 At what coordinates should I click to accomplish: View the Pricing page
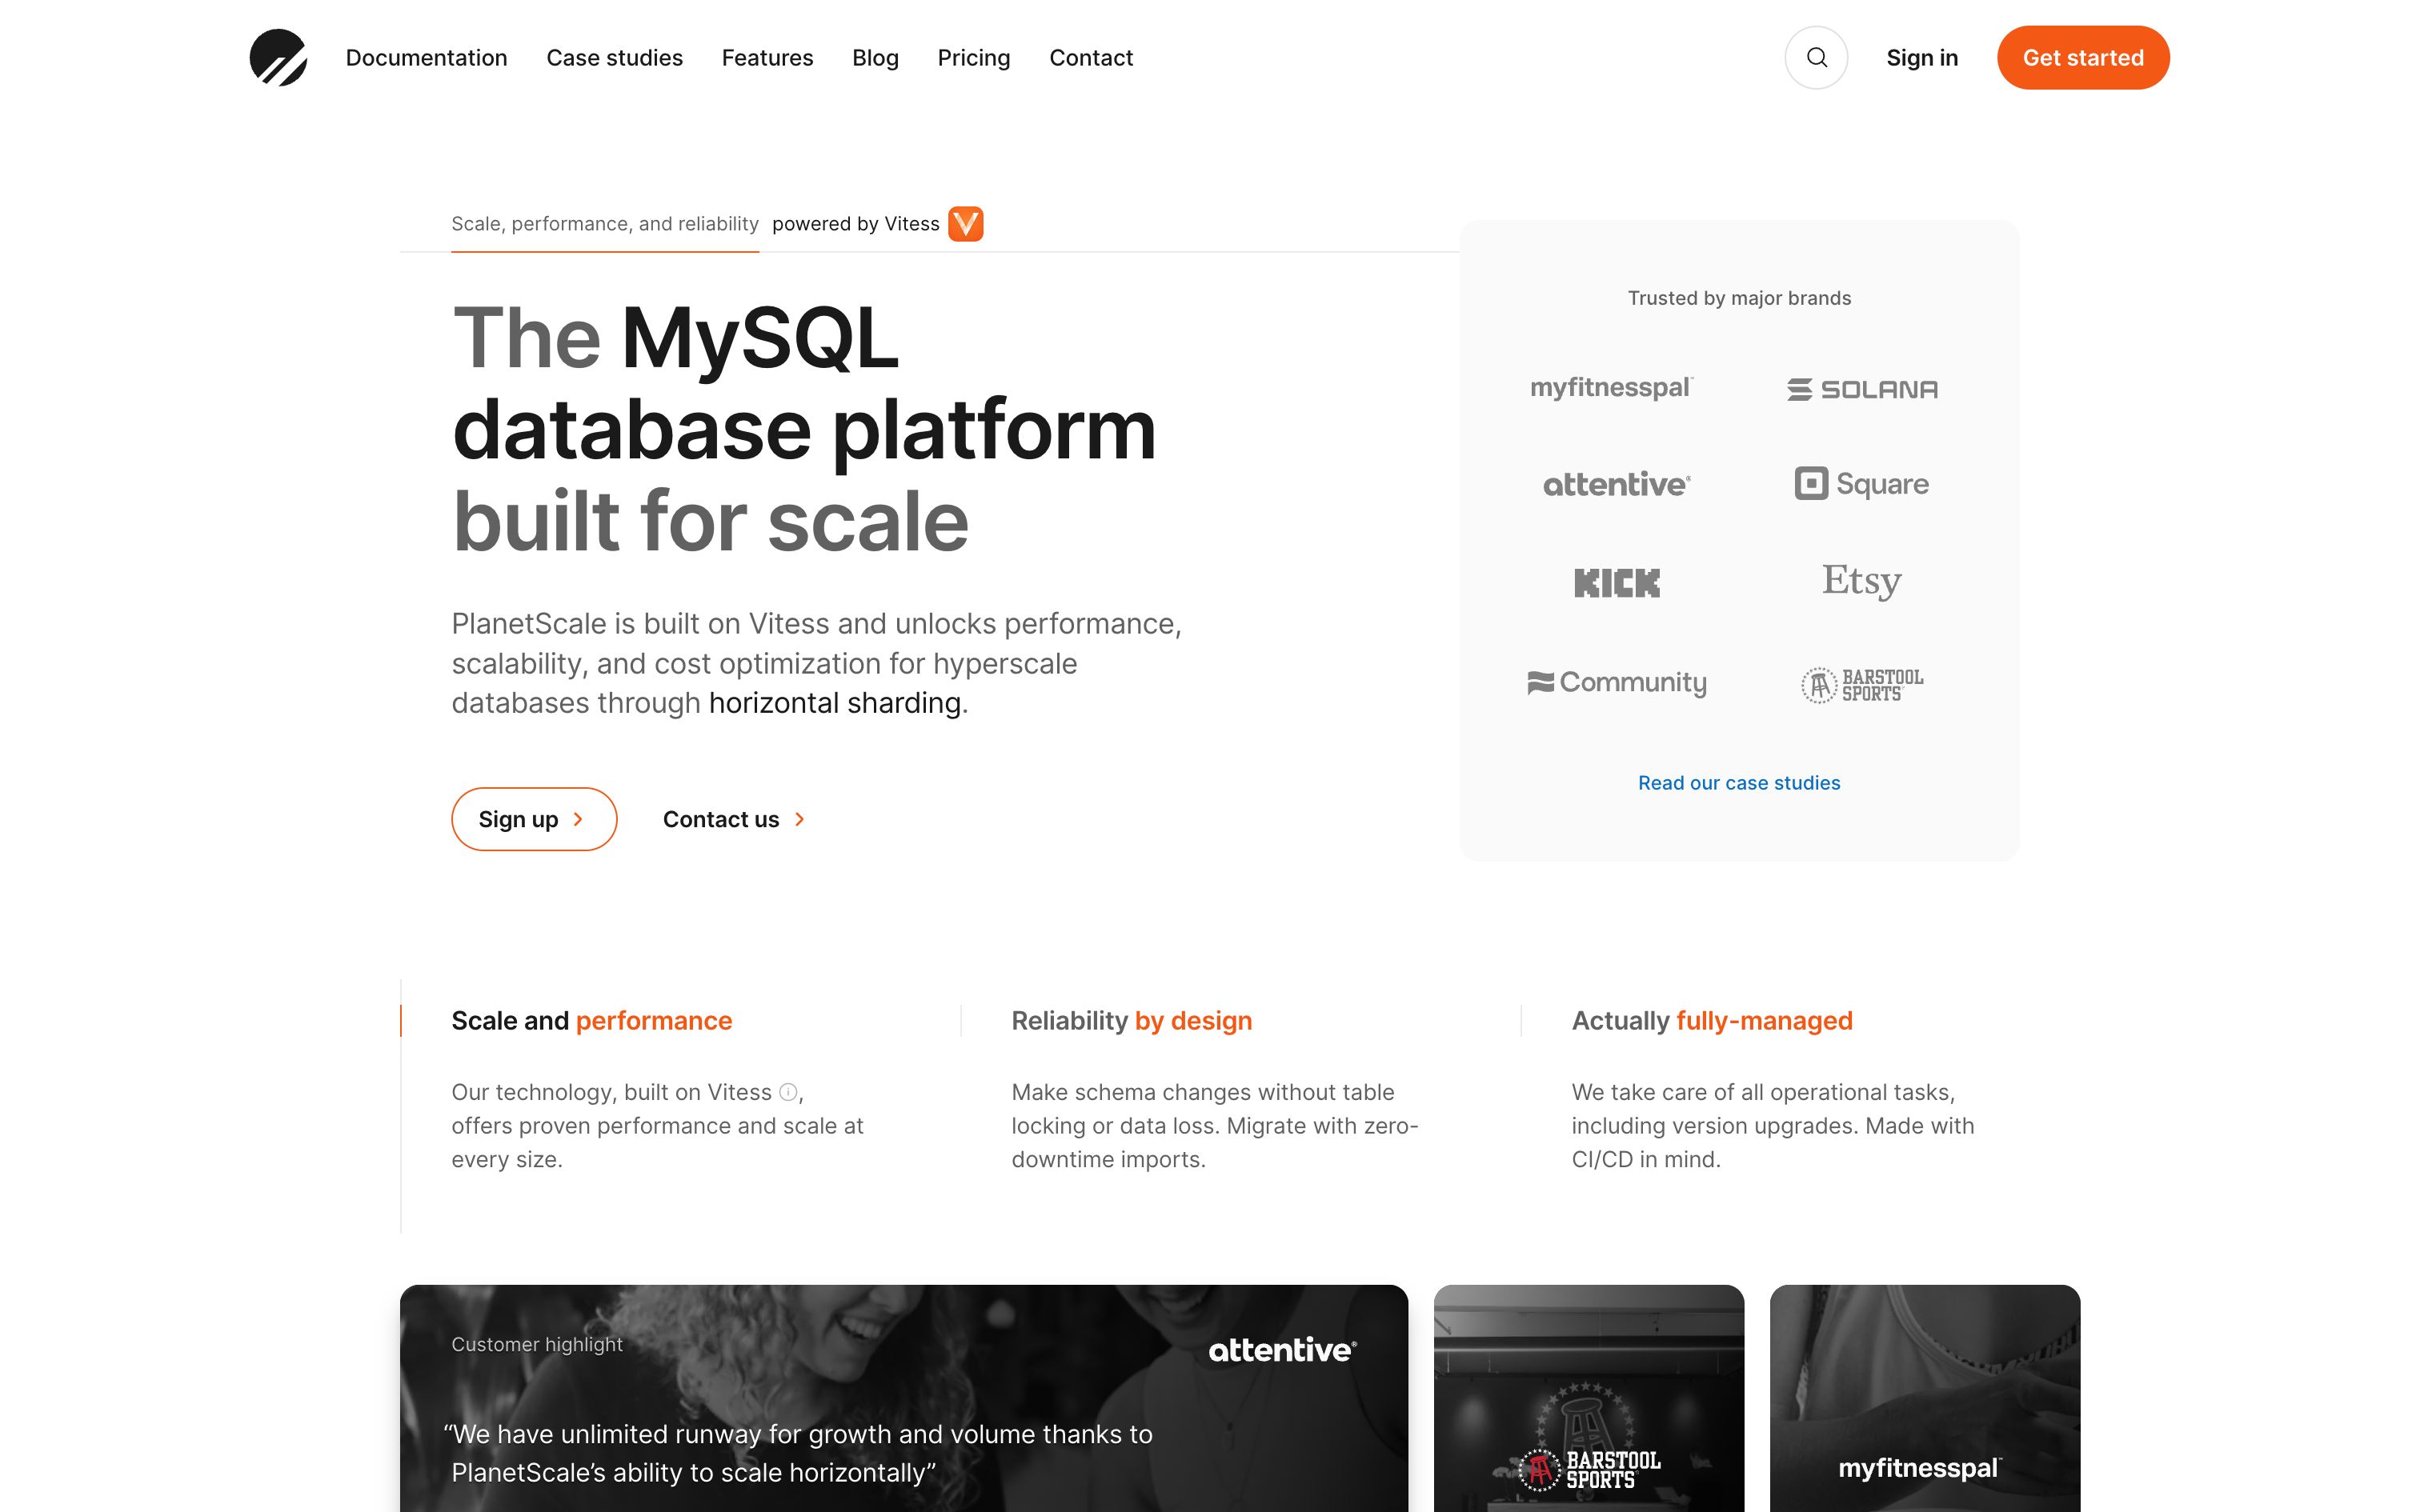(973, 58)
